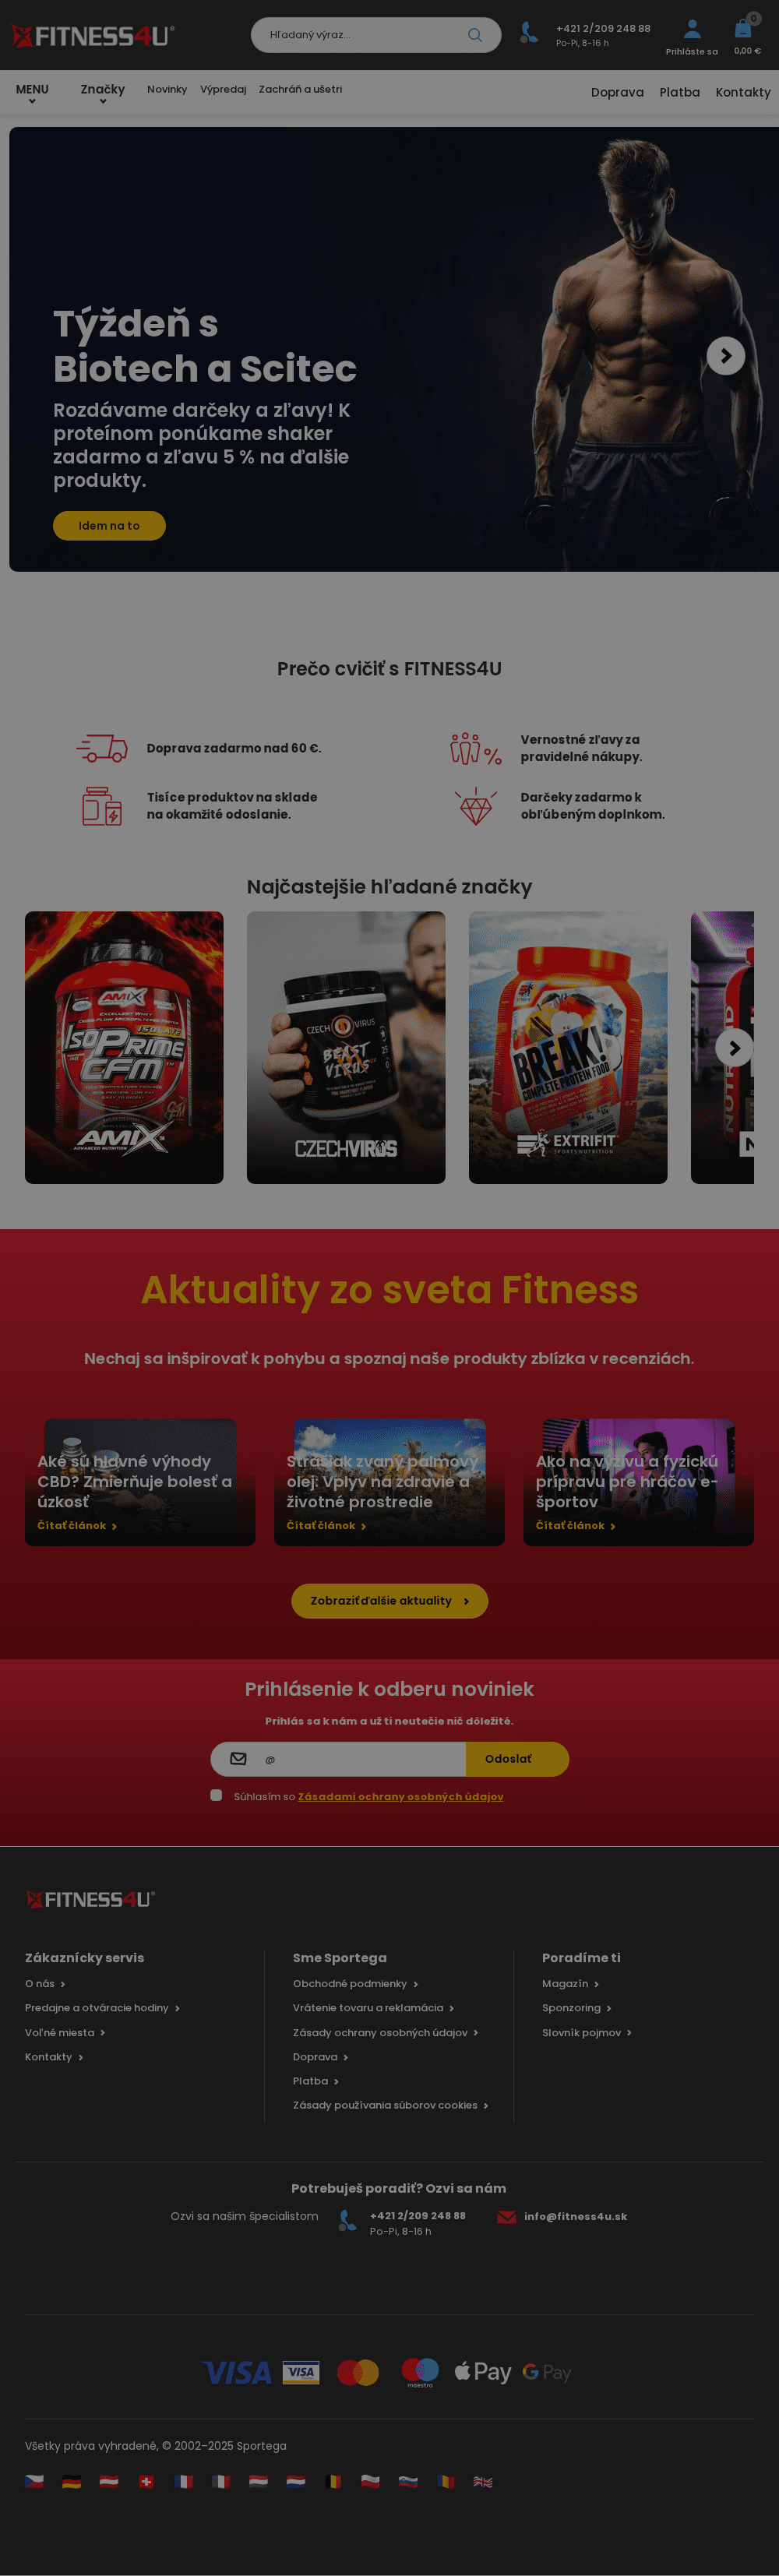Click the Prihláste sa user icon
779x2576 pixels.
pyautogui.click(x=692, y=29)
